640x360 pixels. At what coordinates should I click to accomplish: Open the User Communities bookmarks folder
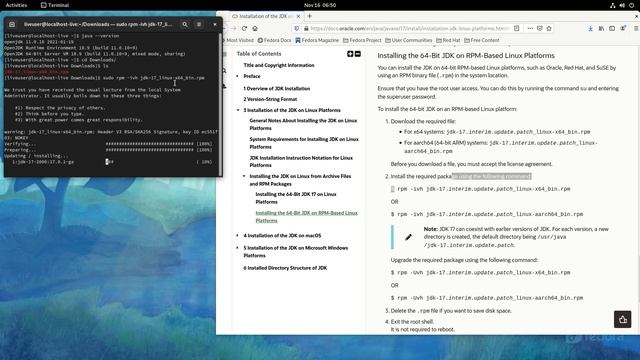[409, 40]
